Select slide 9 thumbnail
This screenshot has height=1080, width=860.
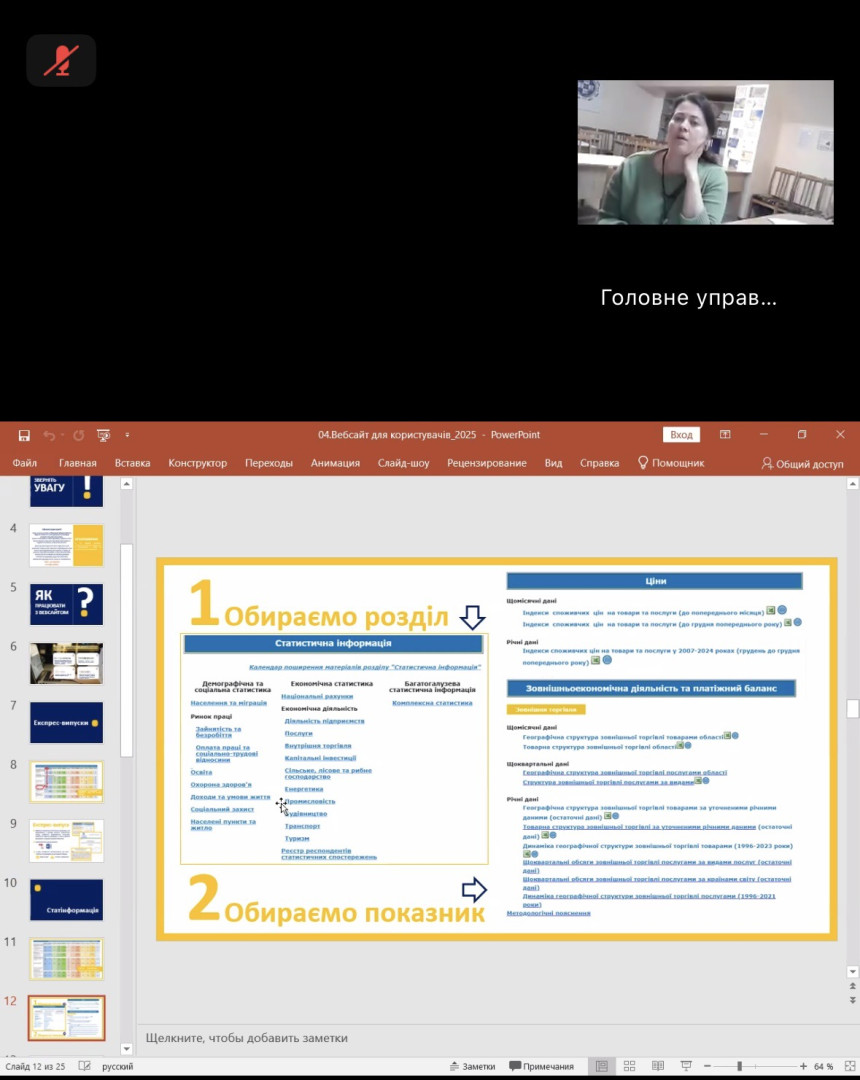66,841
